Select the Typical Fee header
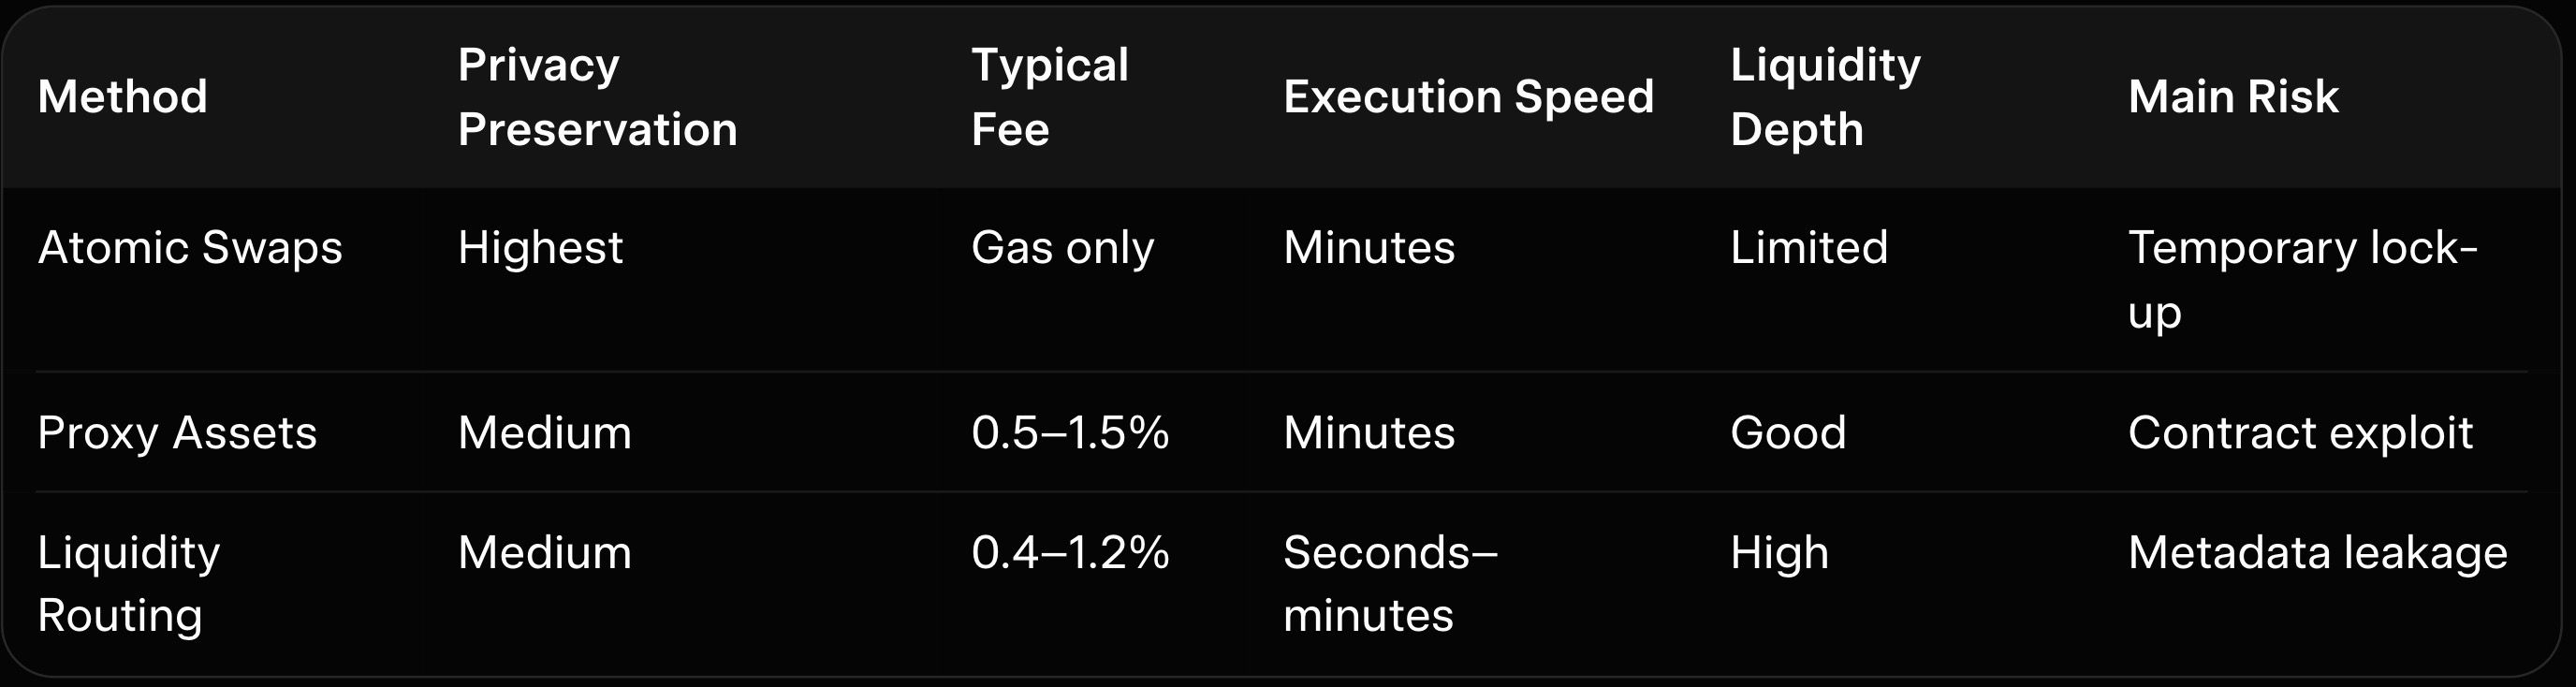The height and width of the screenshot is (687, 2576). point(1049,97)
